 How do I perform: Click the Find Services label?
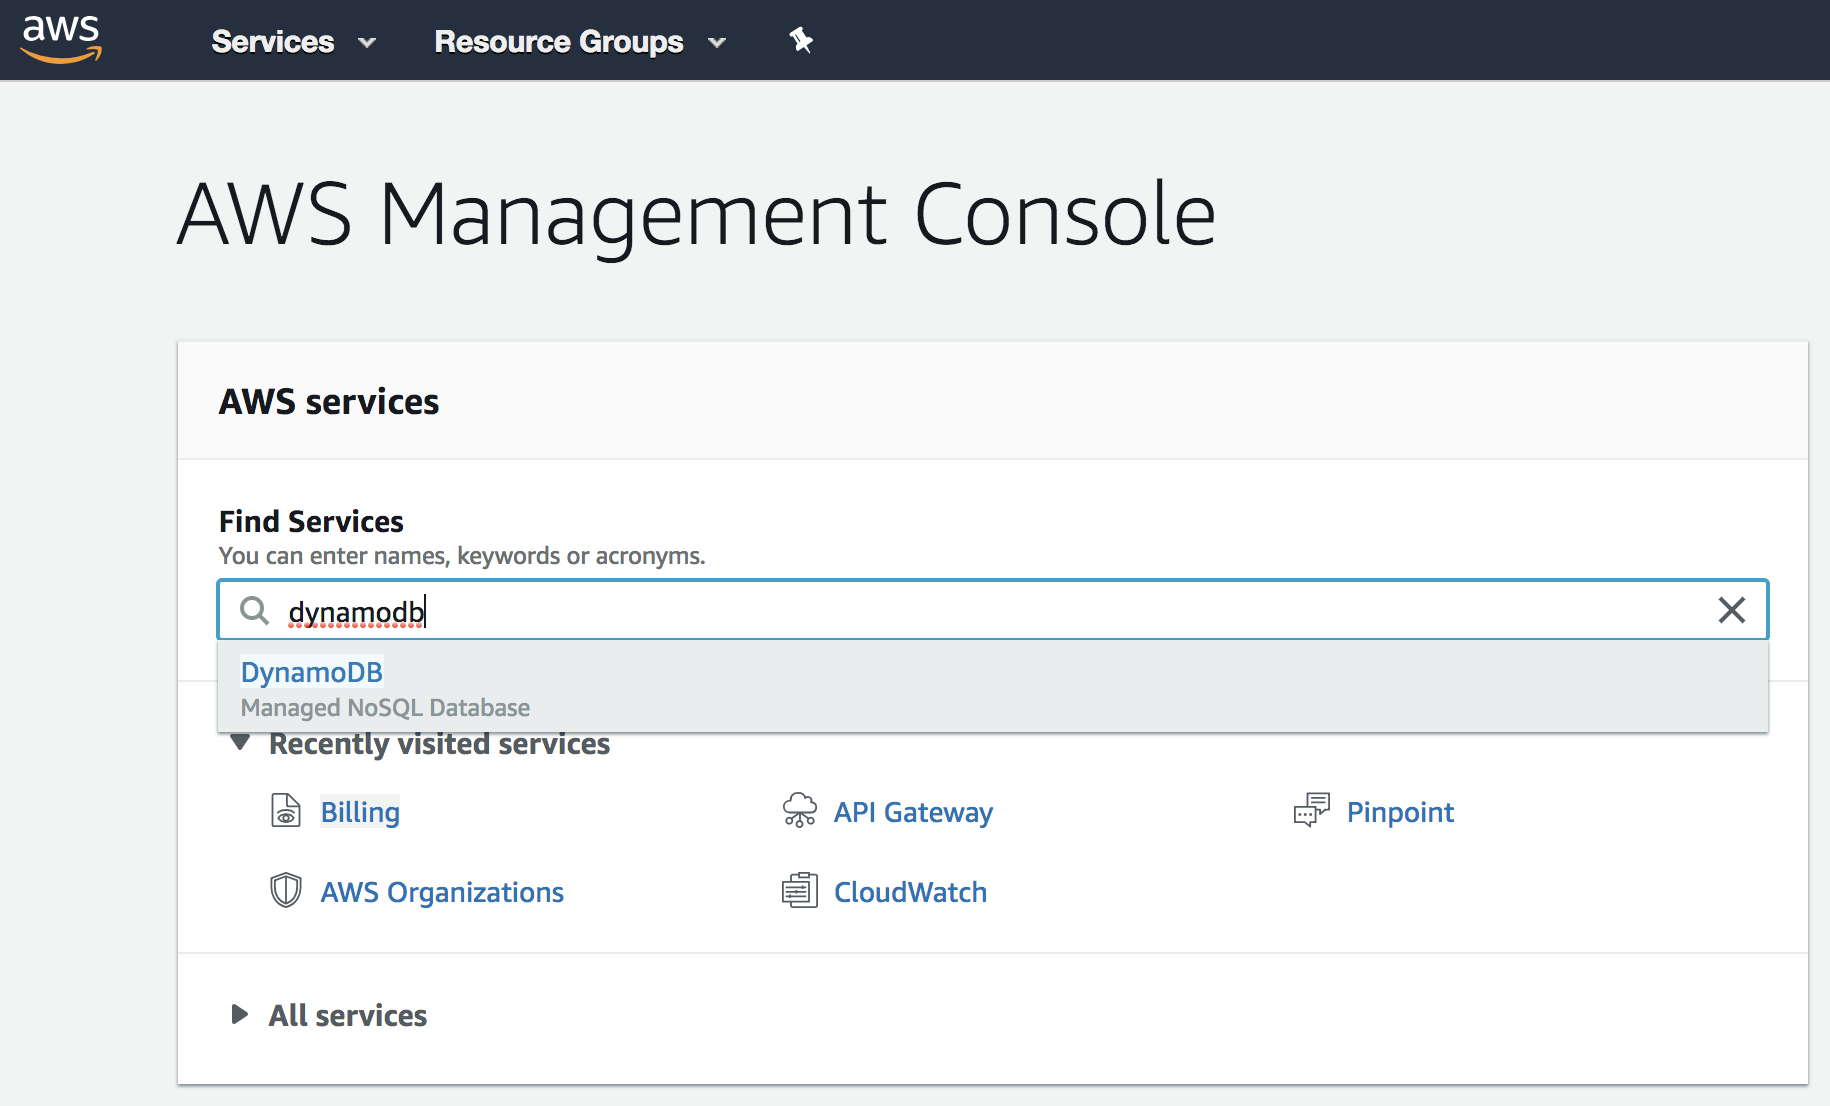(x=311, y=522)
